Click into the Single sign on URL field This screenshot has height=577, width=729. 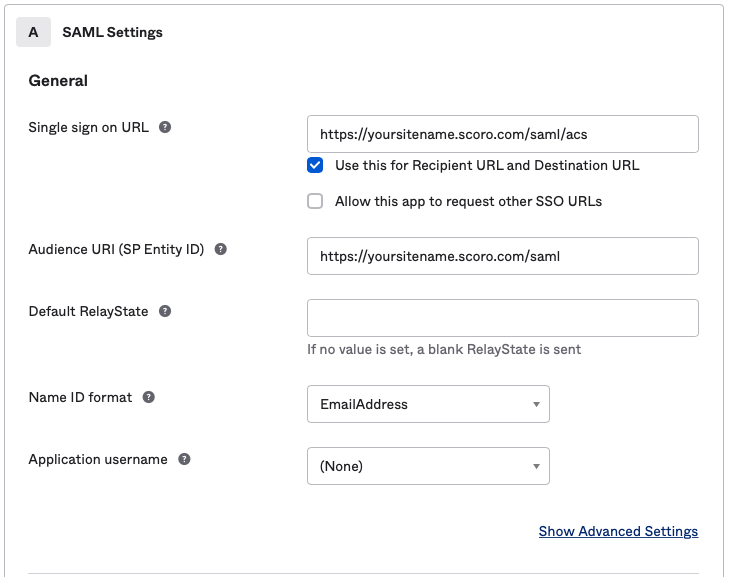pyautogui.click(x=503, y=134)
